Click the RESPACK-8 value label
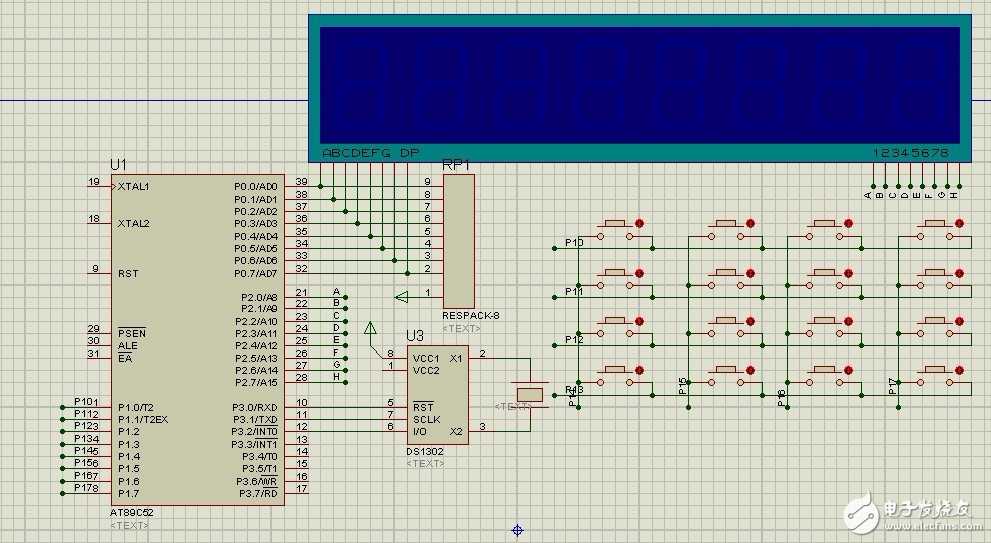The width and height of the screenshot is (991, 543). (470, 315)
